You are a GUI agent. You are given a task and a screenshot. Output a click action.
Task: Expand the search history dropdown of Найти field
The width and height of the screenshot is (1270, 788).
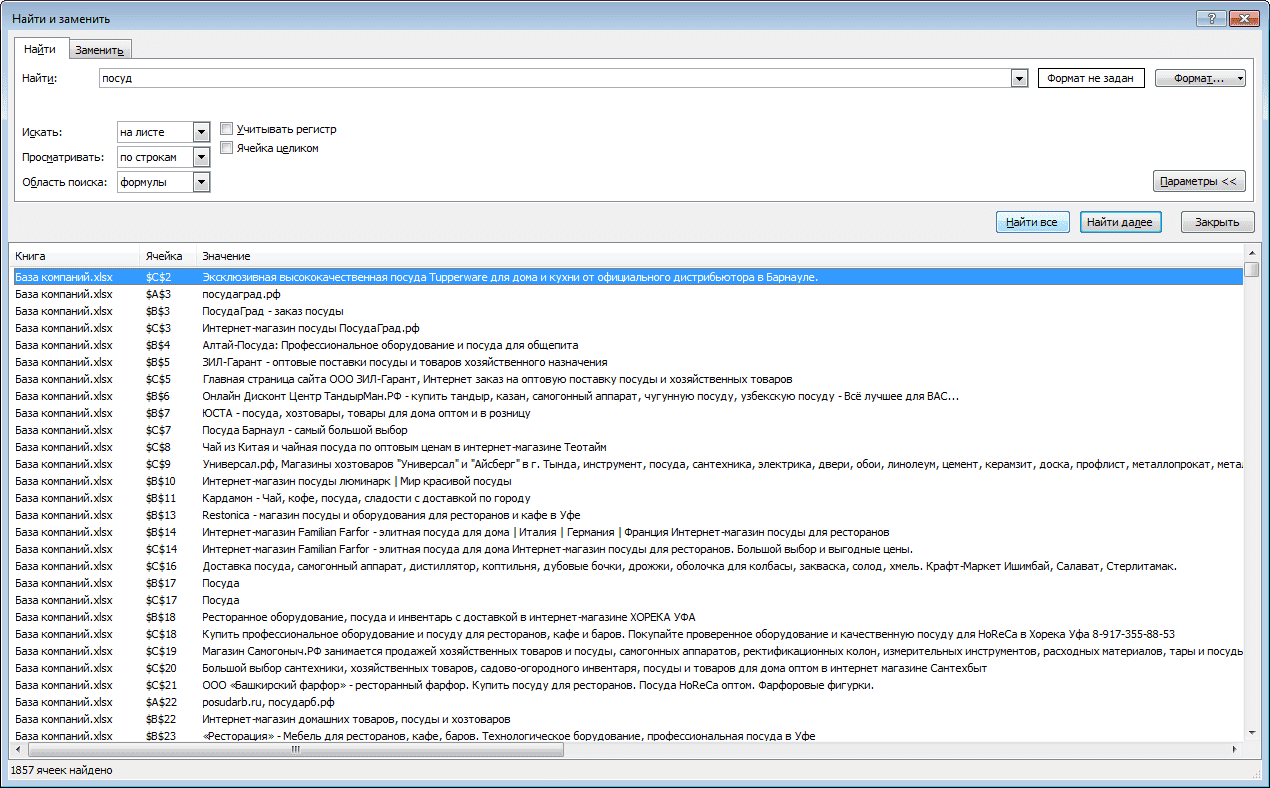click(1019, 79)
